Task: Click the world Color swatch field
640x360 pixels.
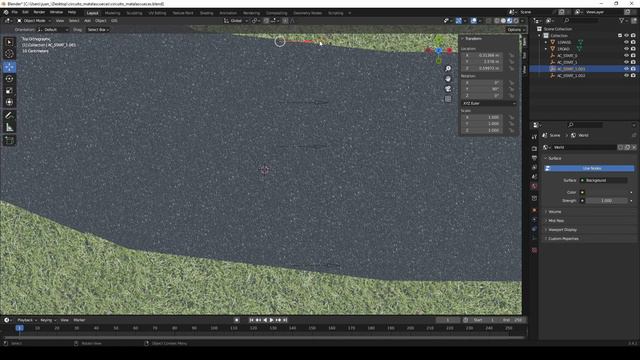Action: point(607,192)
